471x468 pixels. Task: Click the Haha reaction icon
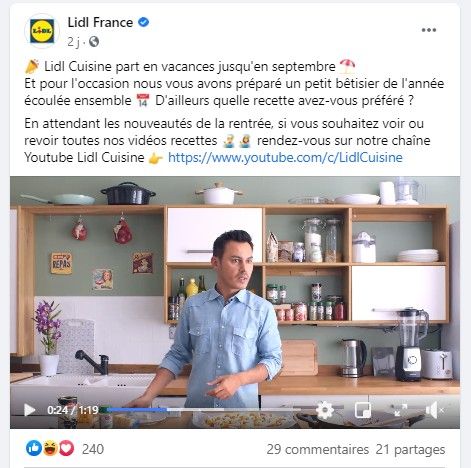50,448
